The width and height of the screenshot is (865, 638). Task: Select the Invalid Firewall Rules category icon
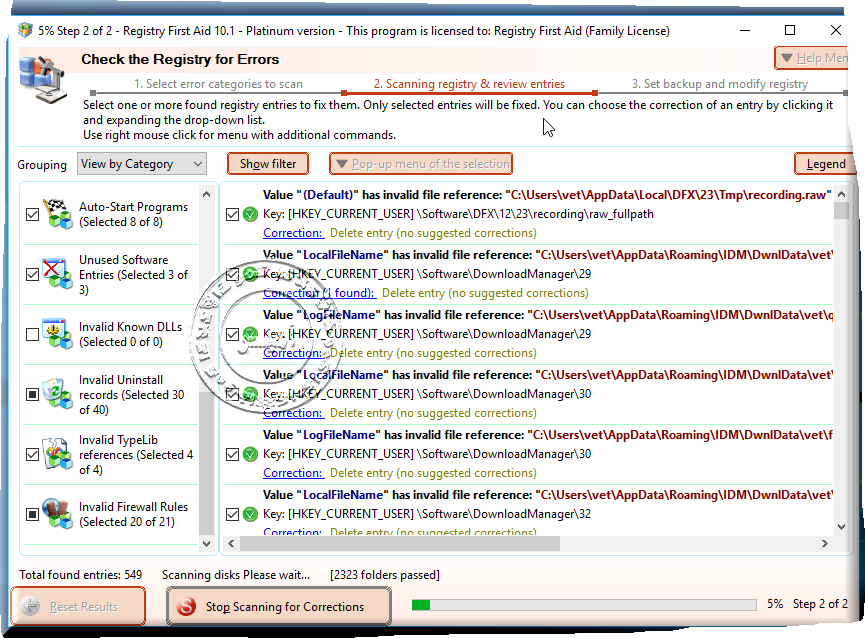58,514
